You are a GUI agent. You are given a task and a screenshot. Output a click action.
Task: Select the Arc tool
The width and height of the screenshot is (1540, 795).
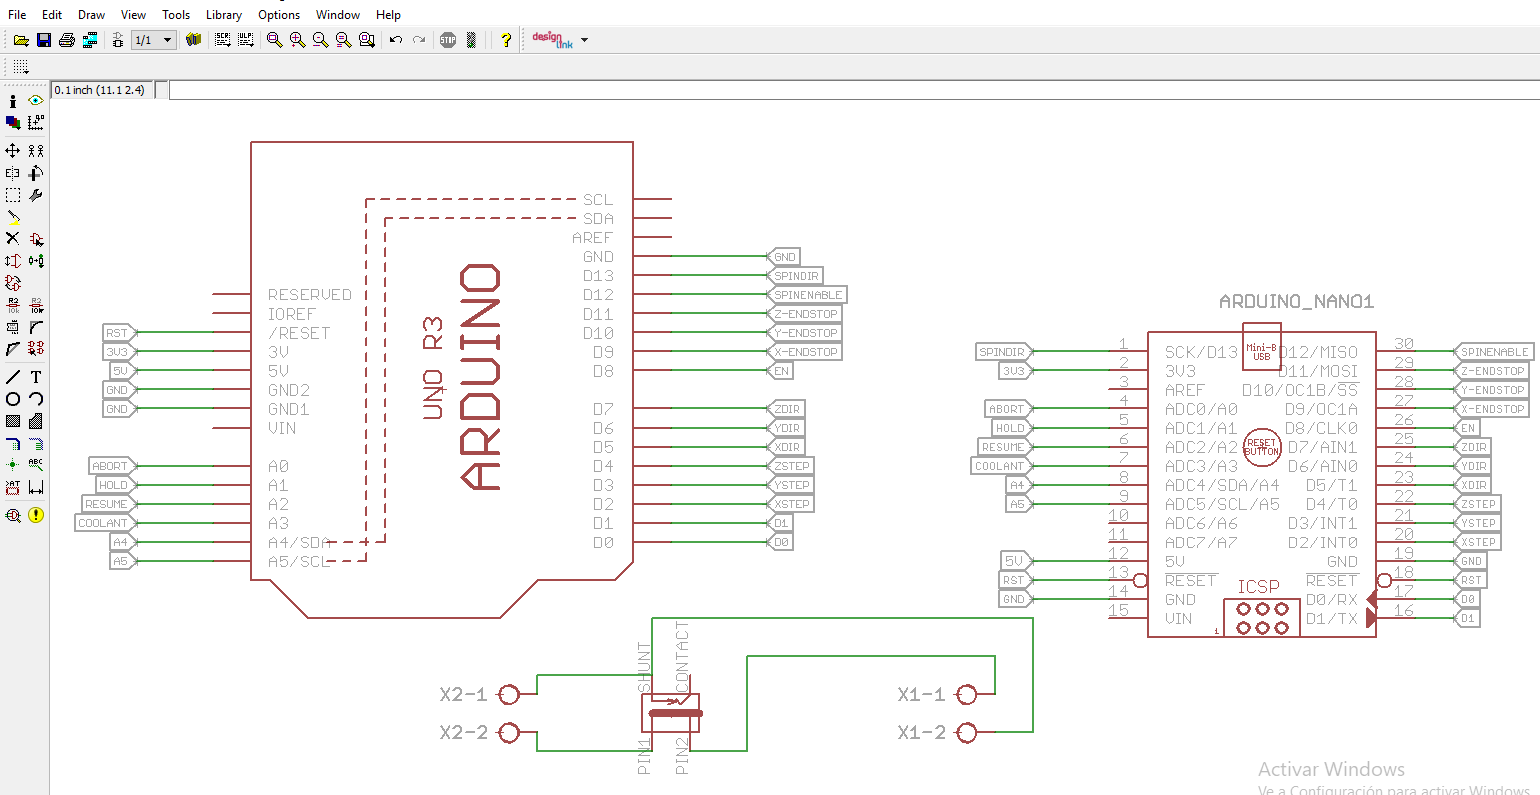[36, 399]
